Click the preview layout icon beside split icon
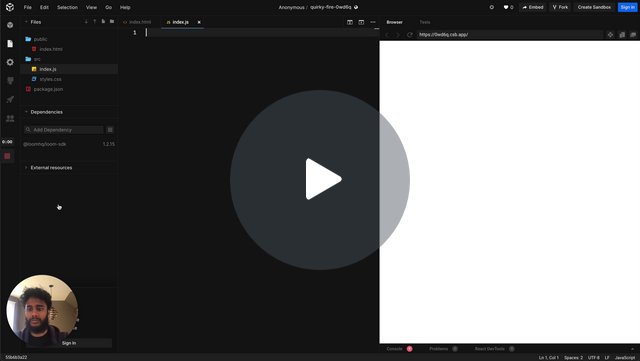This screenshot has height=361, width=640. pos(361,22)
